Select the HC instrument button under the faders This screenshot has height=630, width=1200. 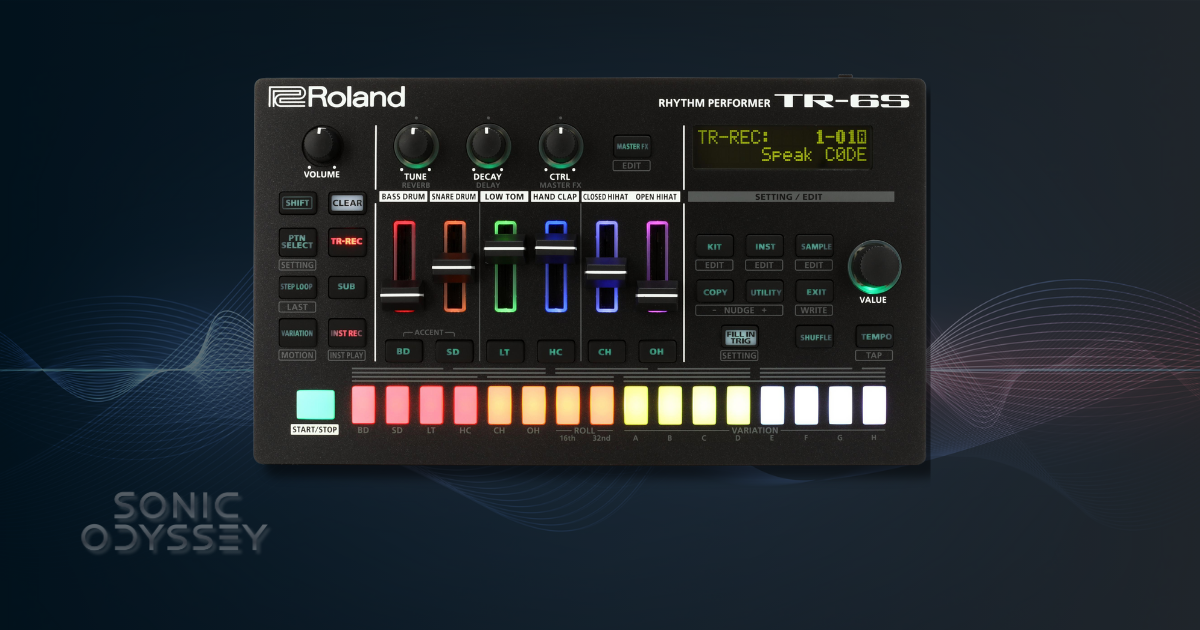point(555,351)
